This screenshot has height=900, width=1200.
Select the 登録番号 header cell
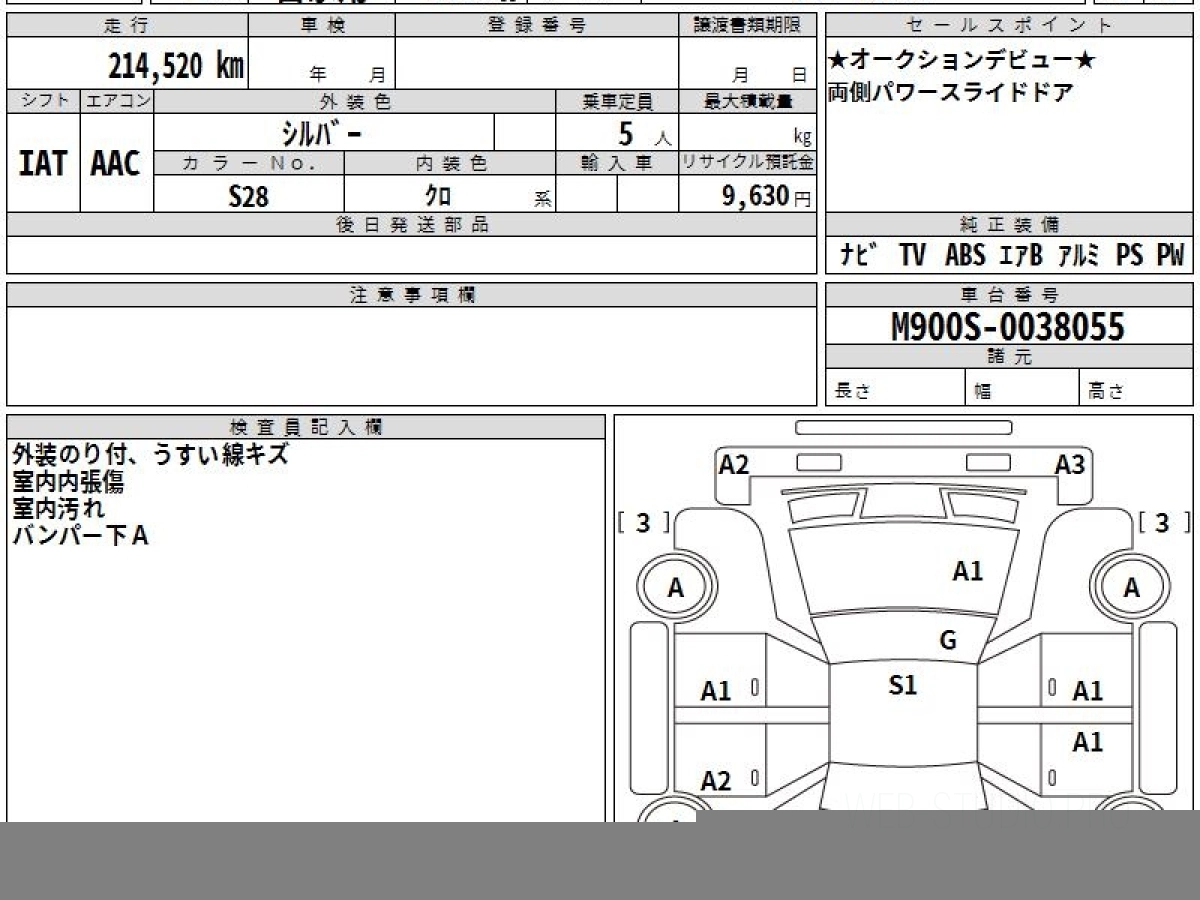(x=537, y=26)
